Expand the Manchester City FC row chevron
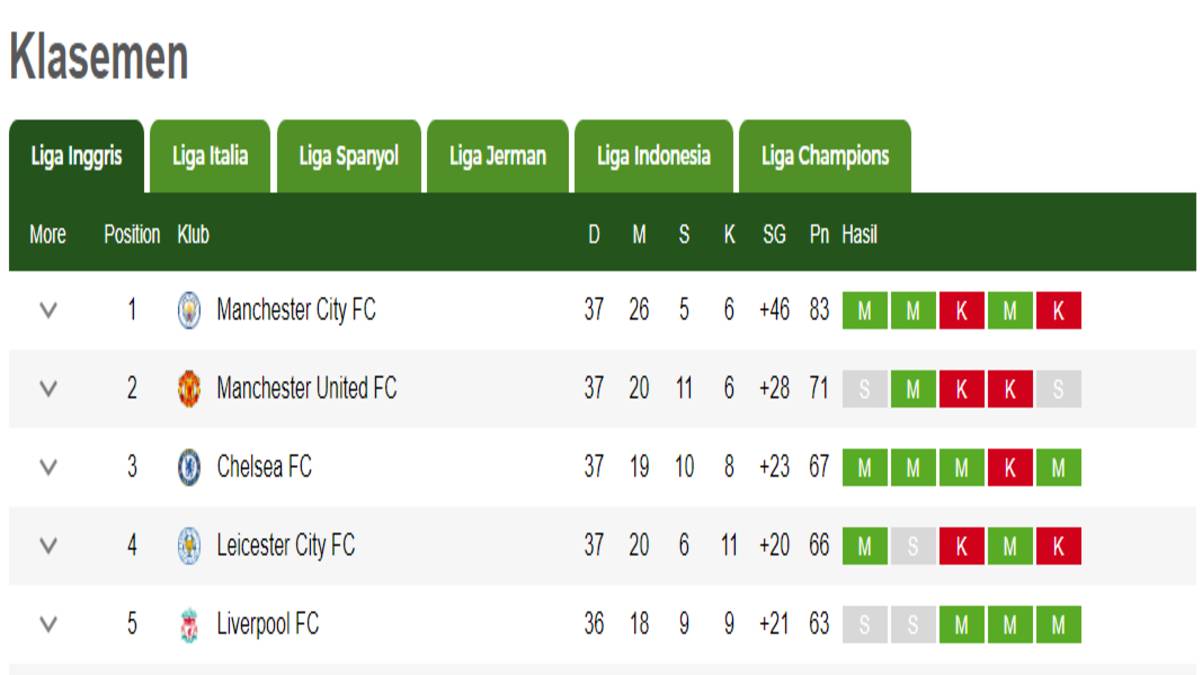The image size is (1200, 675). point(48,311)
